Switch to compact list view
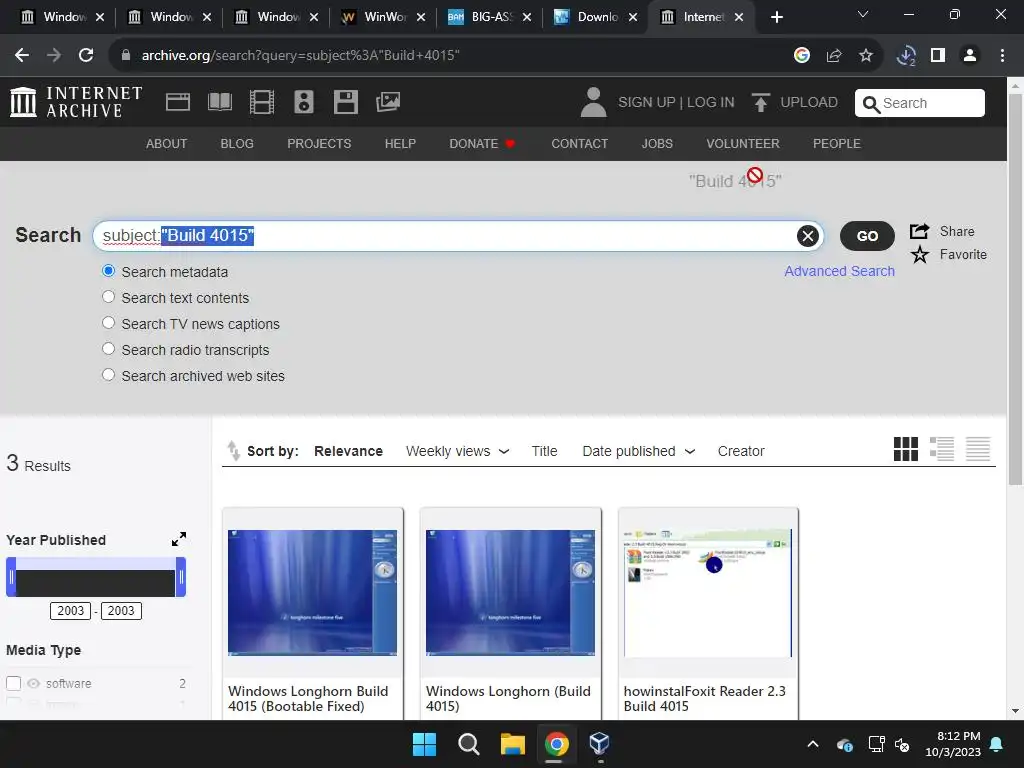The width and height of the screenshot is (1024, 768). 978,449
